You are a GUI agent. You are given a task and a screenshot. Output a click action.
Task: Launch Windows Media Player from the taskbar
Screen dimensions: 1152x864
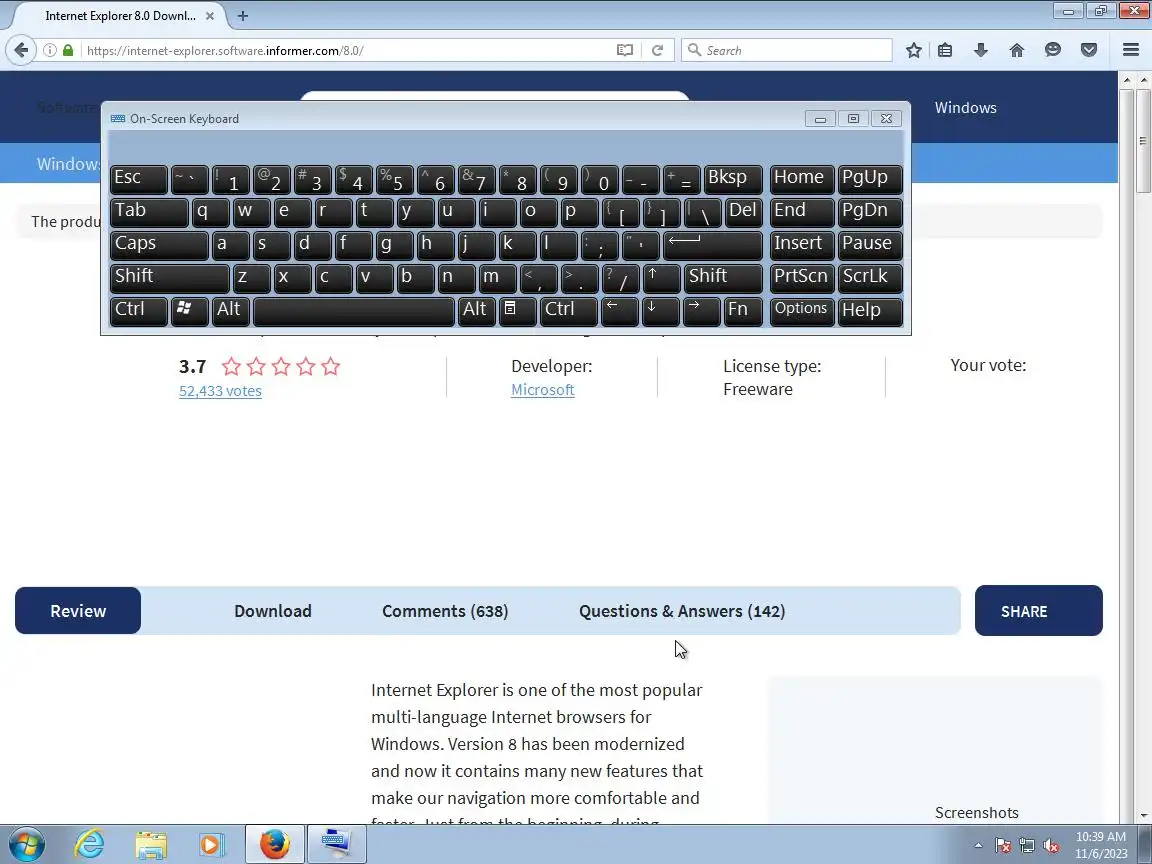pos(212,844)
